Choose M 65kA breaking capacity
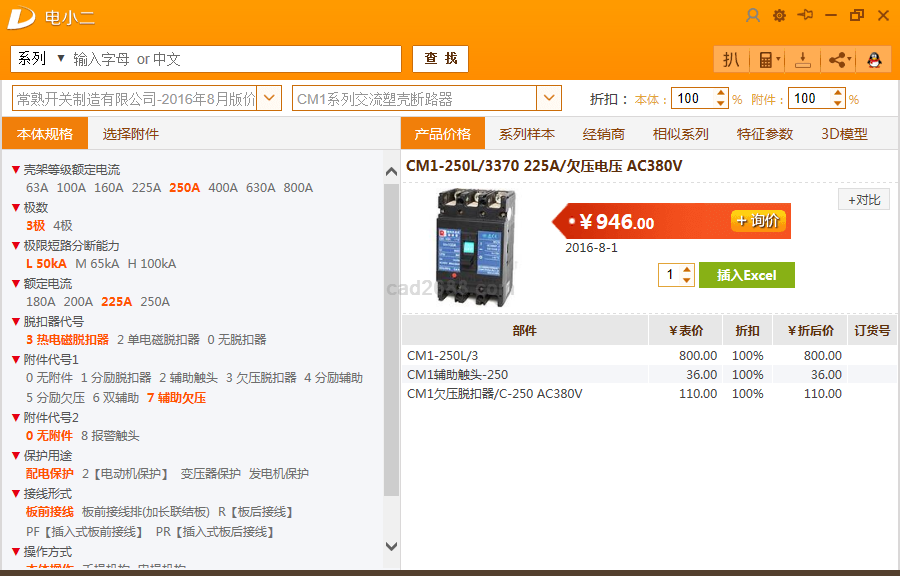 [x=97, y=264]
